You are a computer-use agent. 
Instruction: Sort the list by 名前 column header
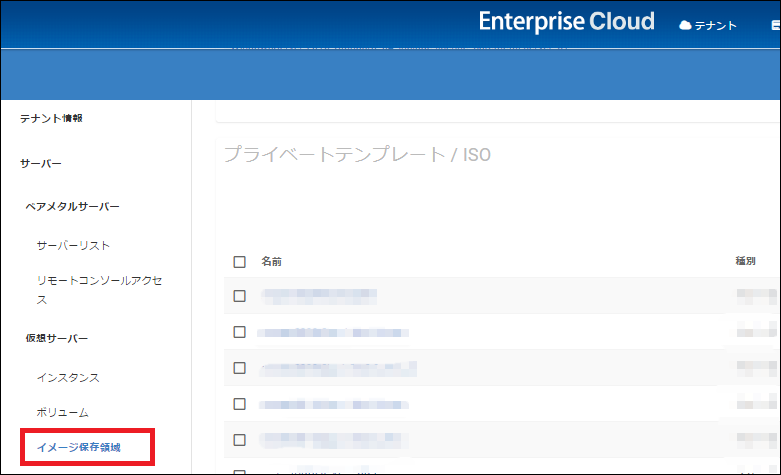[271, 262]
